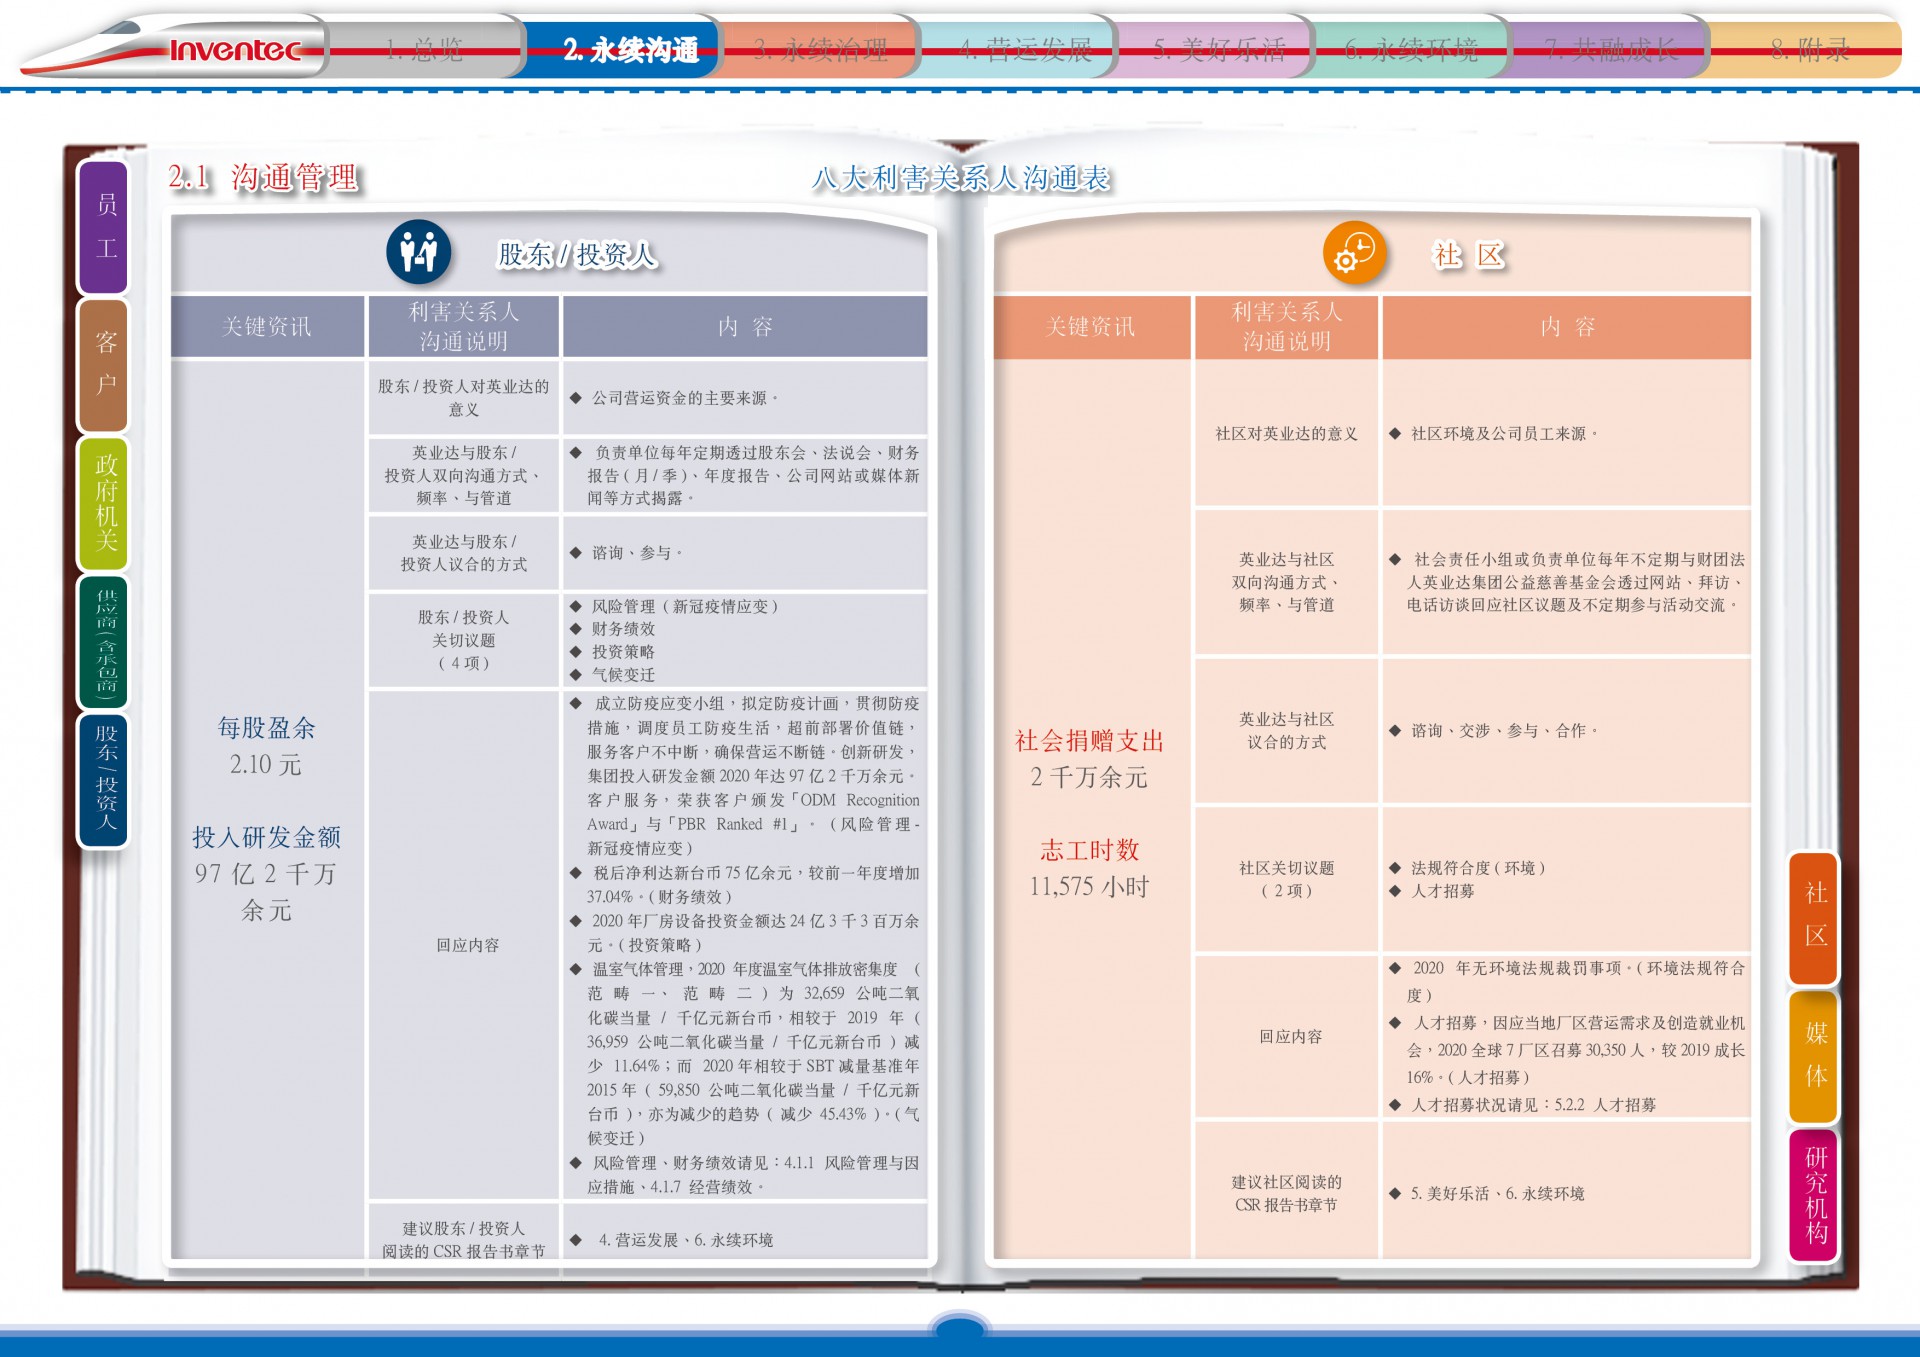1920x1357 pixels.
Task: Go to the 3. 永续治理 tab
Action: tap(820, 48)
